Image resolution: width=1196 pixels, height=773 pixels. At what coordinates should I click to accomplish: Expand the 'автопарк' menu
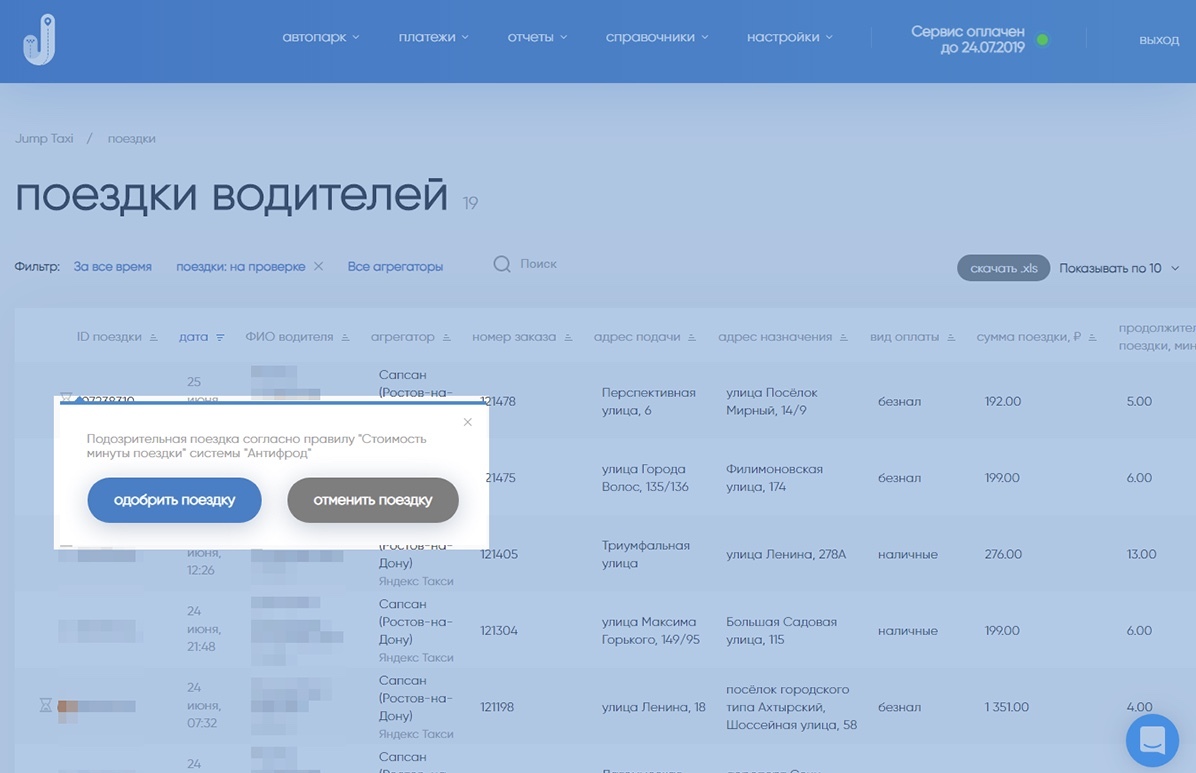[x=320, y=37]
